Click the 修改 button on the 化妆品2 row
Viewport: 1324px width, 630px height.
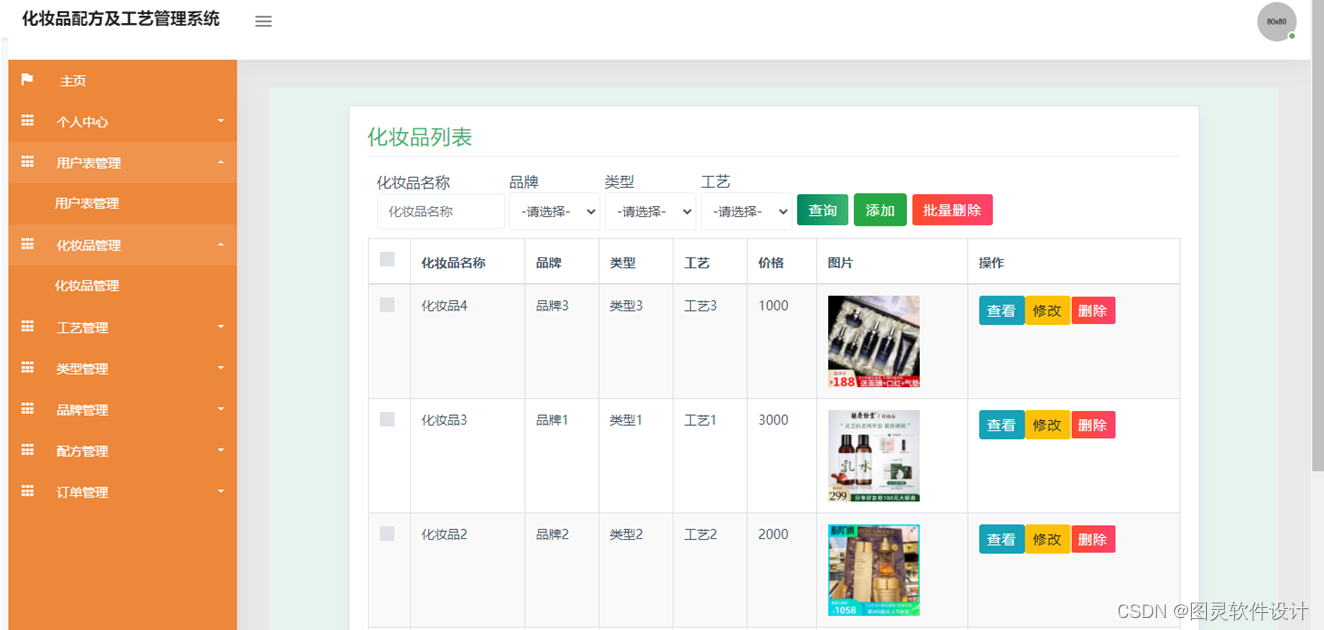point(1047,538)
